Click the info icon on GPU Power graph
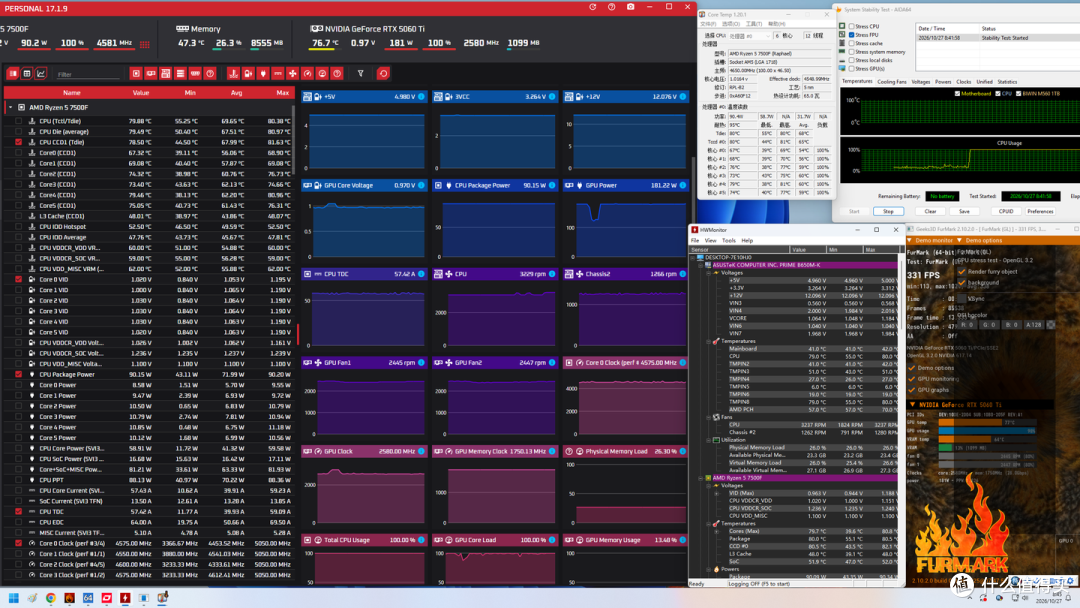 (683, 185)
